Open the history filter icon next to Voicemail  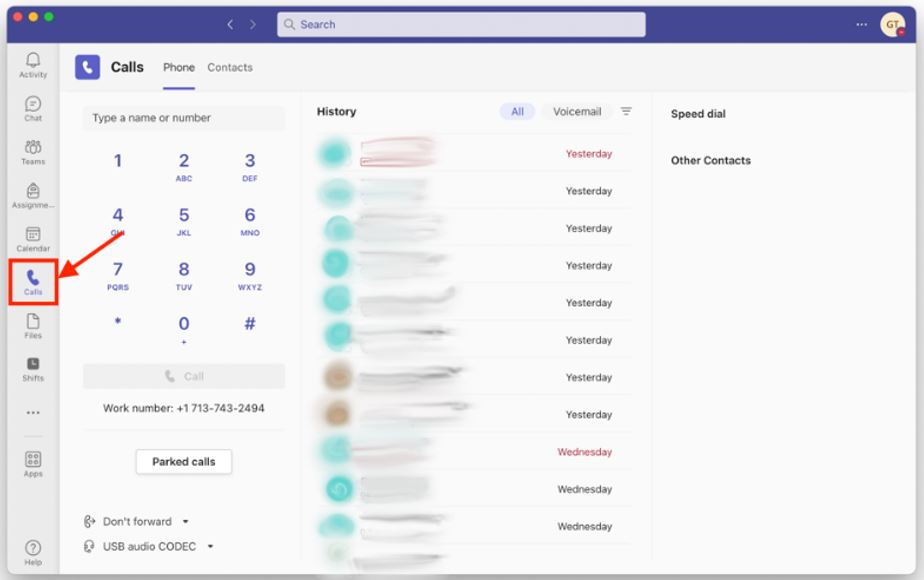(626, 111)
